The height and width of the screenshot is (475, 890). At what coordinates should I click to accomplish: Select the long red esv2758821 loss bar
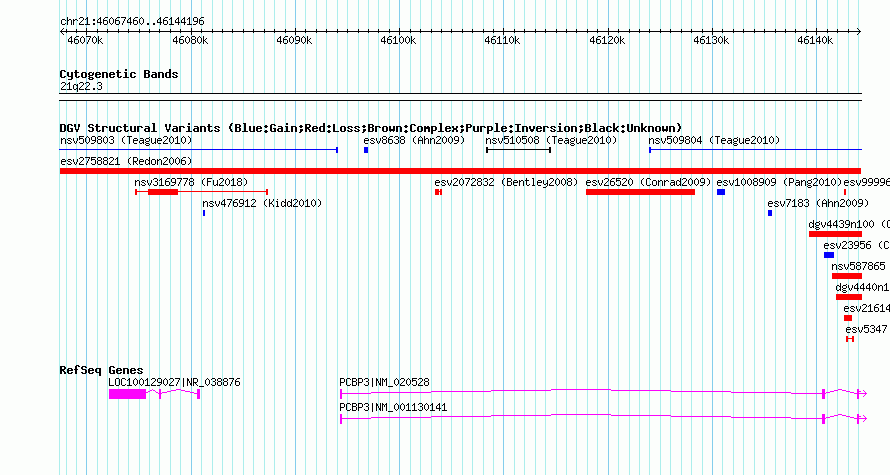(x=460, y=171)
